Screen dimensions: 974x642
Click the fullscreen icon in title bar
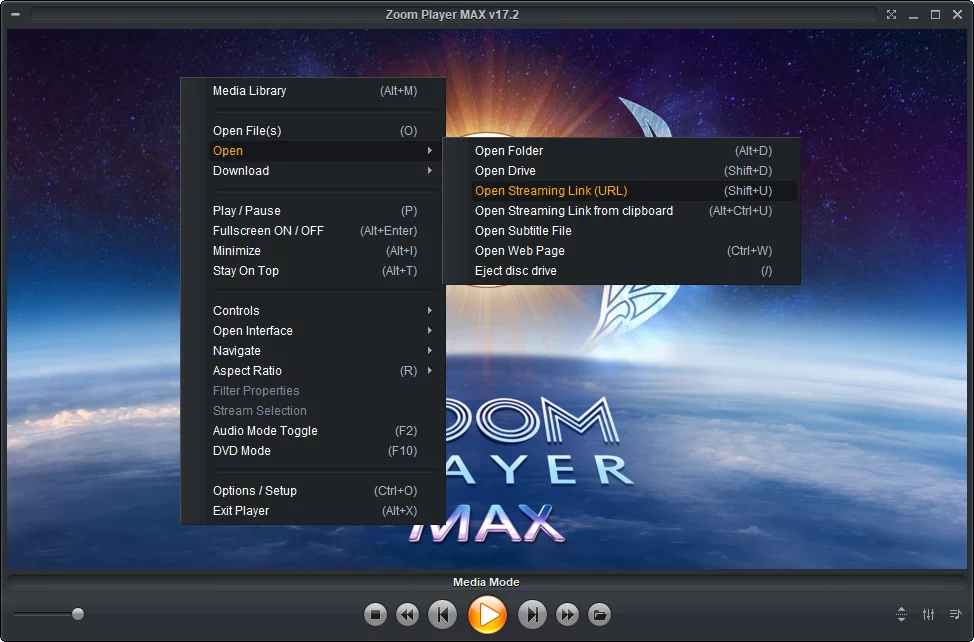[891, 15]
